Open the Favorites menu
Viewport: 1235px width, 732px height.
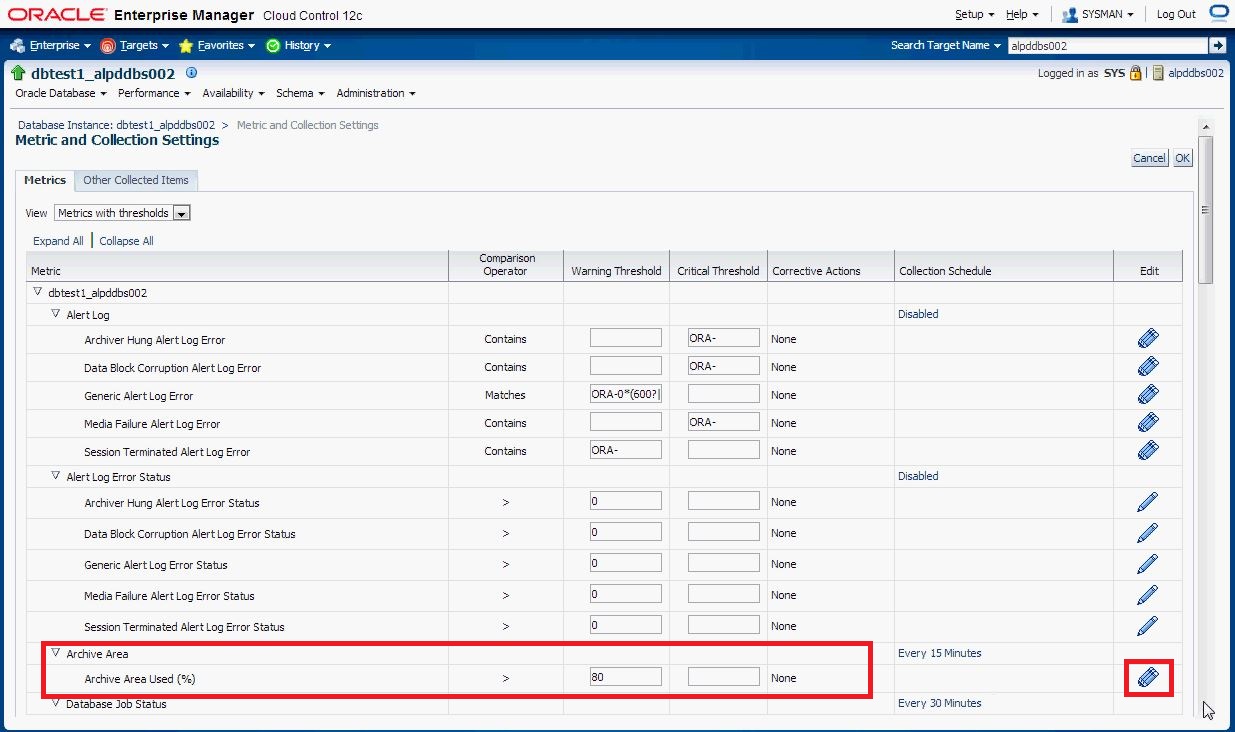(x=217, y=45)
